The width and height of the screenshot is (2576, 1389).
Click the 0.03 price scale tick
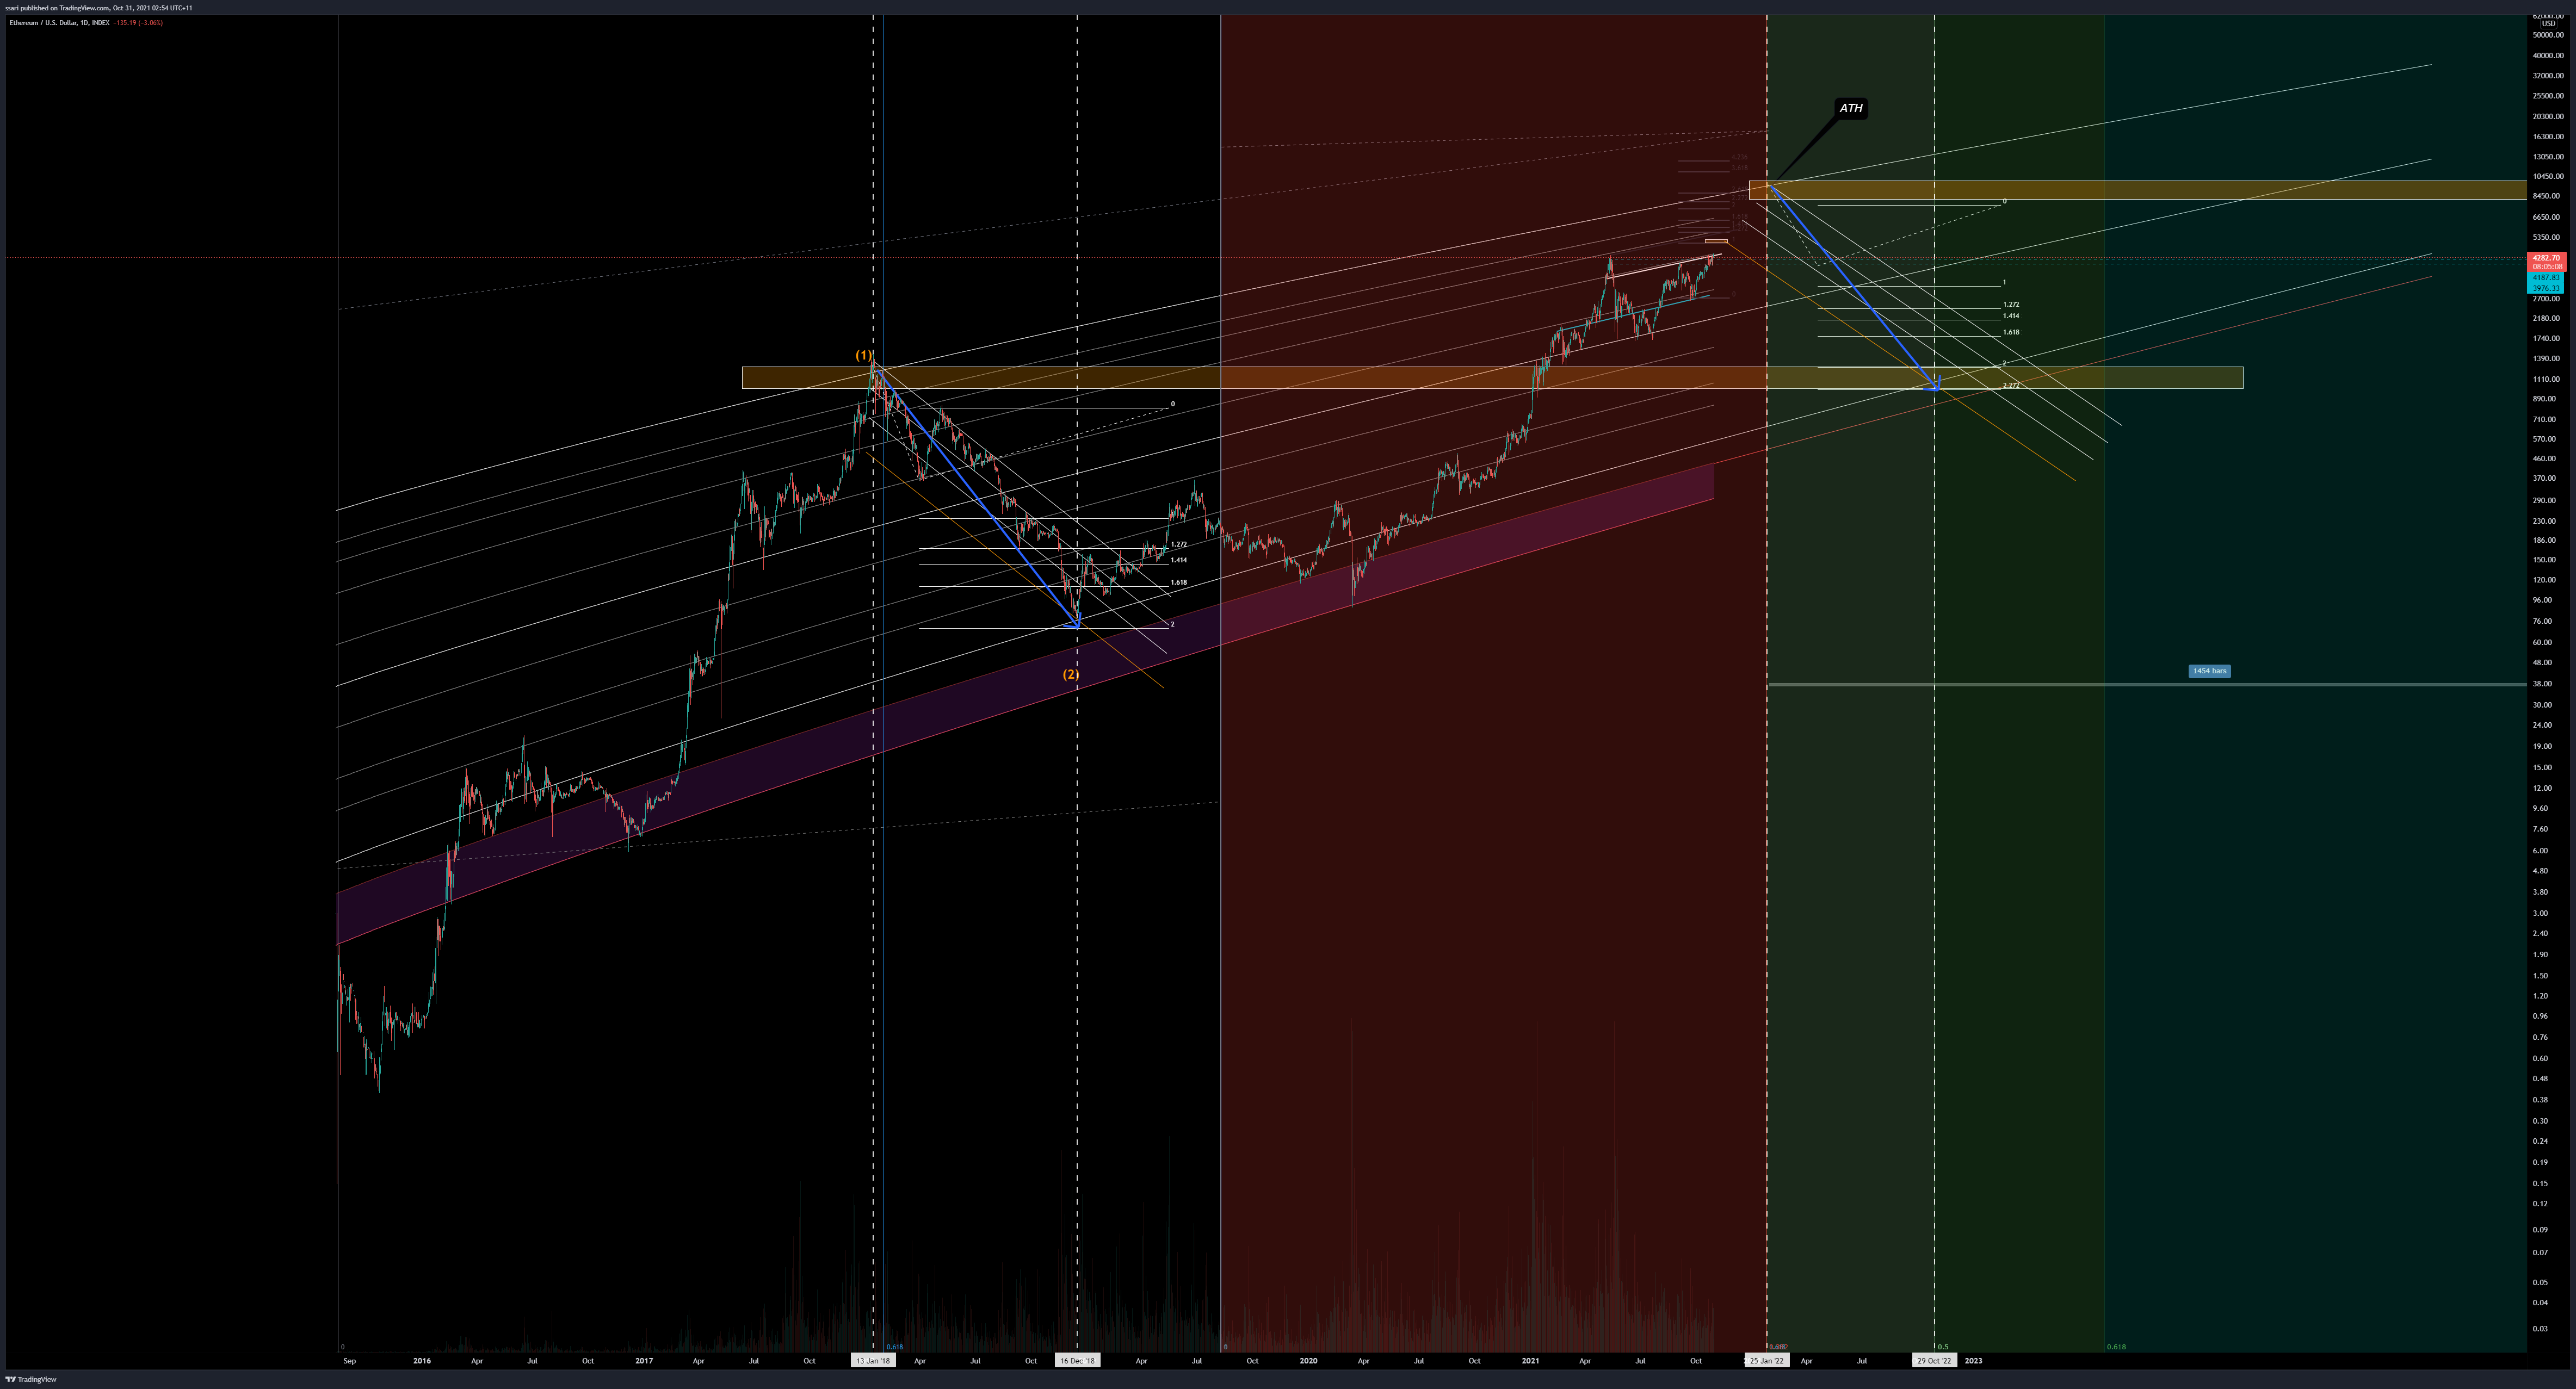(2540, 1329)
